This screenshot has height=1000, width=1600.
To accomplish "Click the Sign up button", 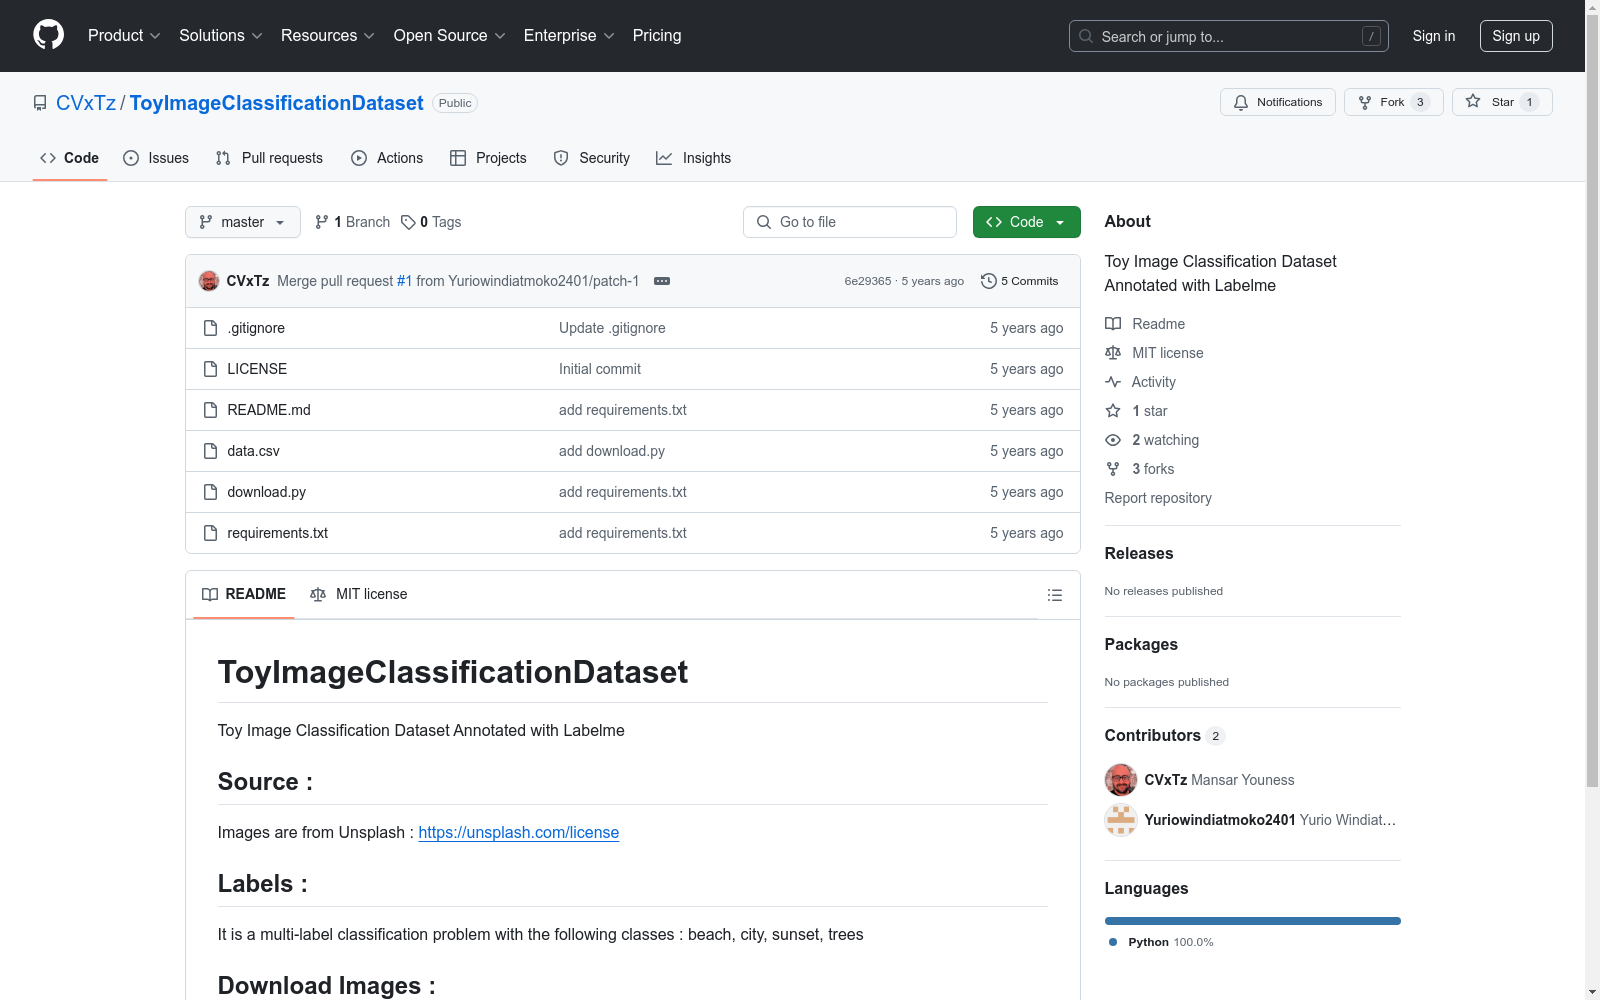I will [1516, 36].
